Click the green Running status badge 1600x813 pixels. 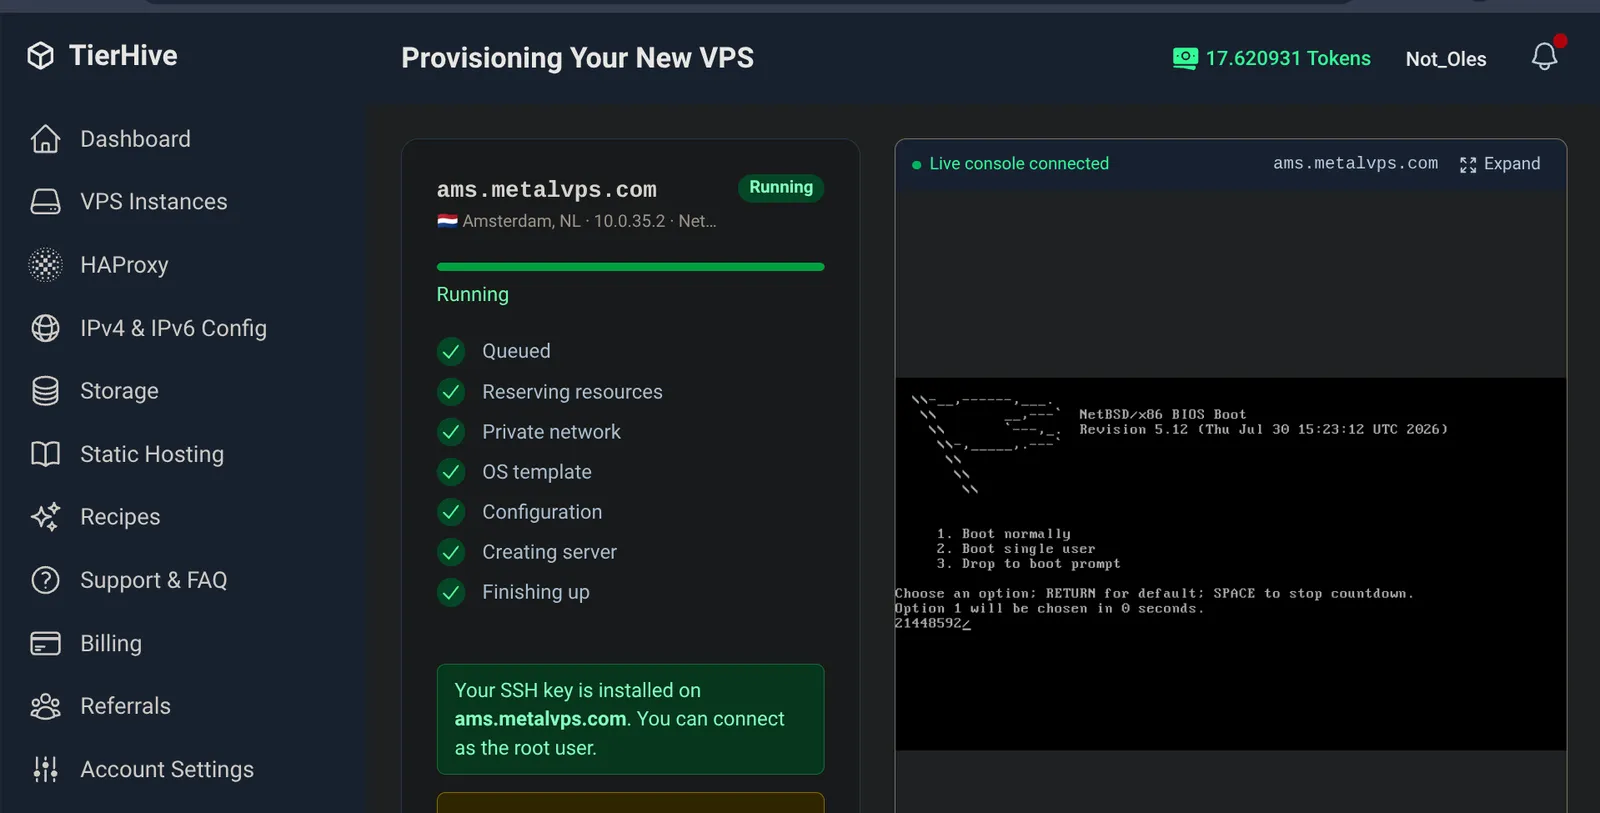click(781, 188)
